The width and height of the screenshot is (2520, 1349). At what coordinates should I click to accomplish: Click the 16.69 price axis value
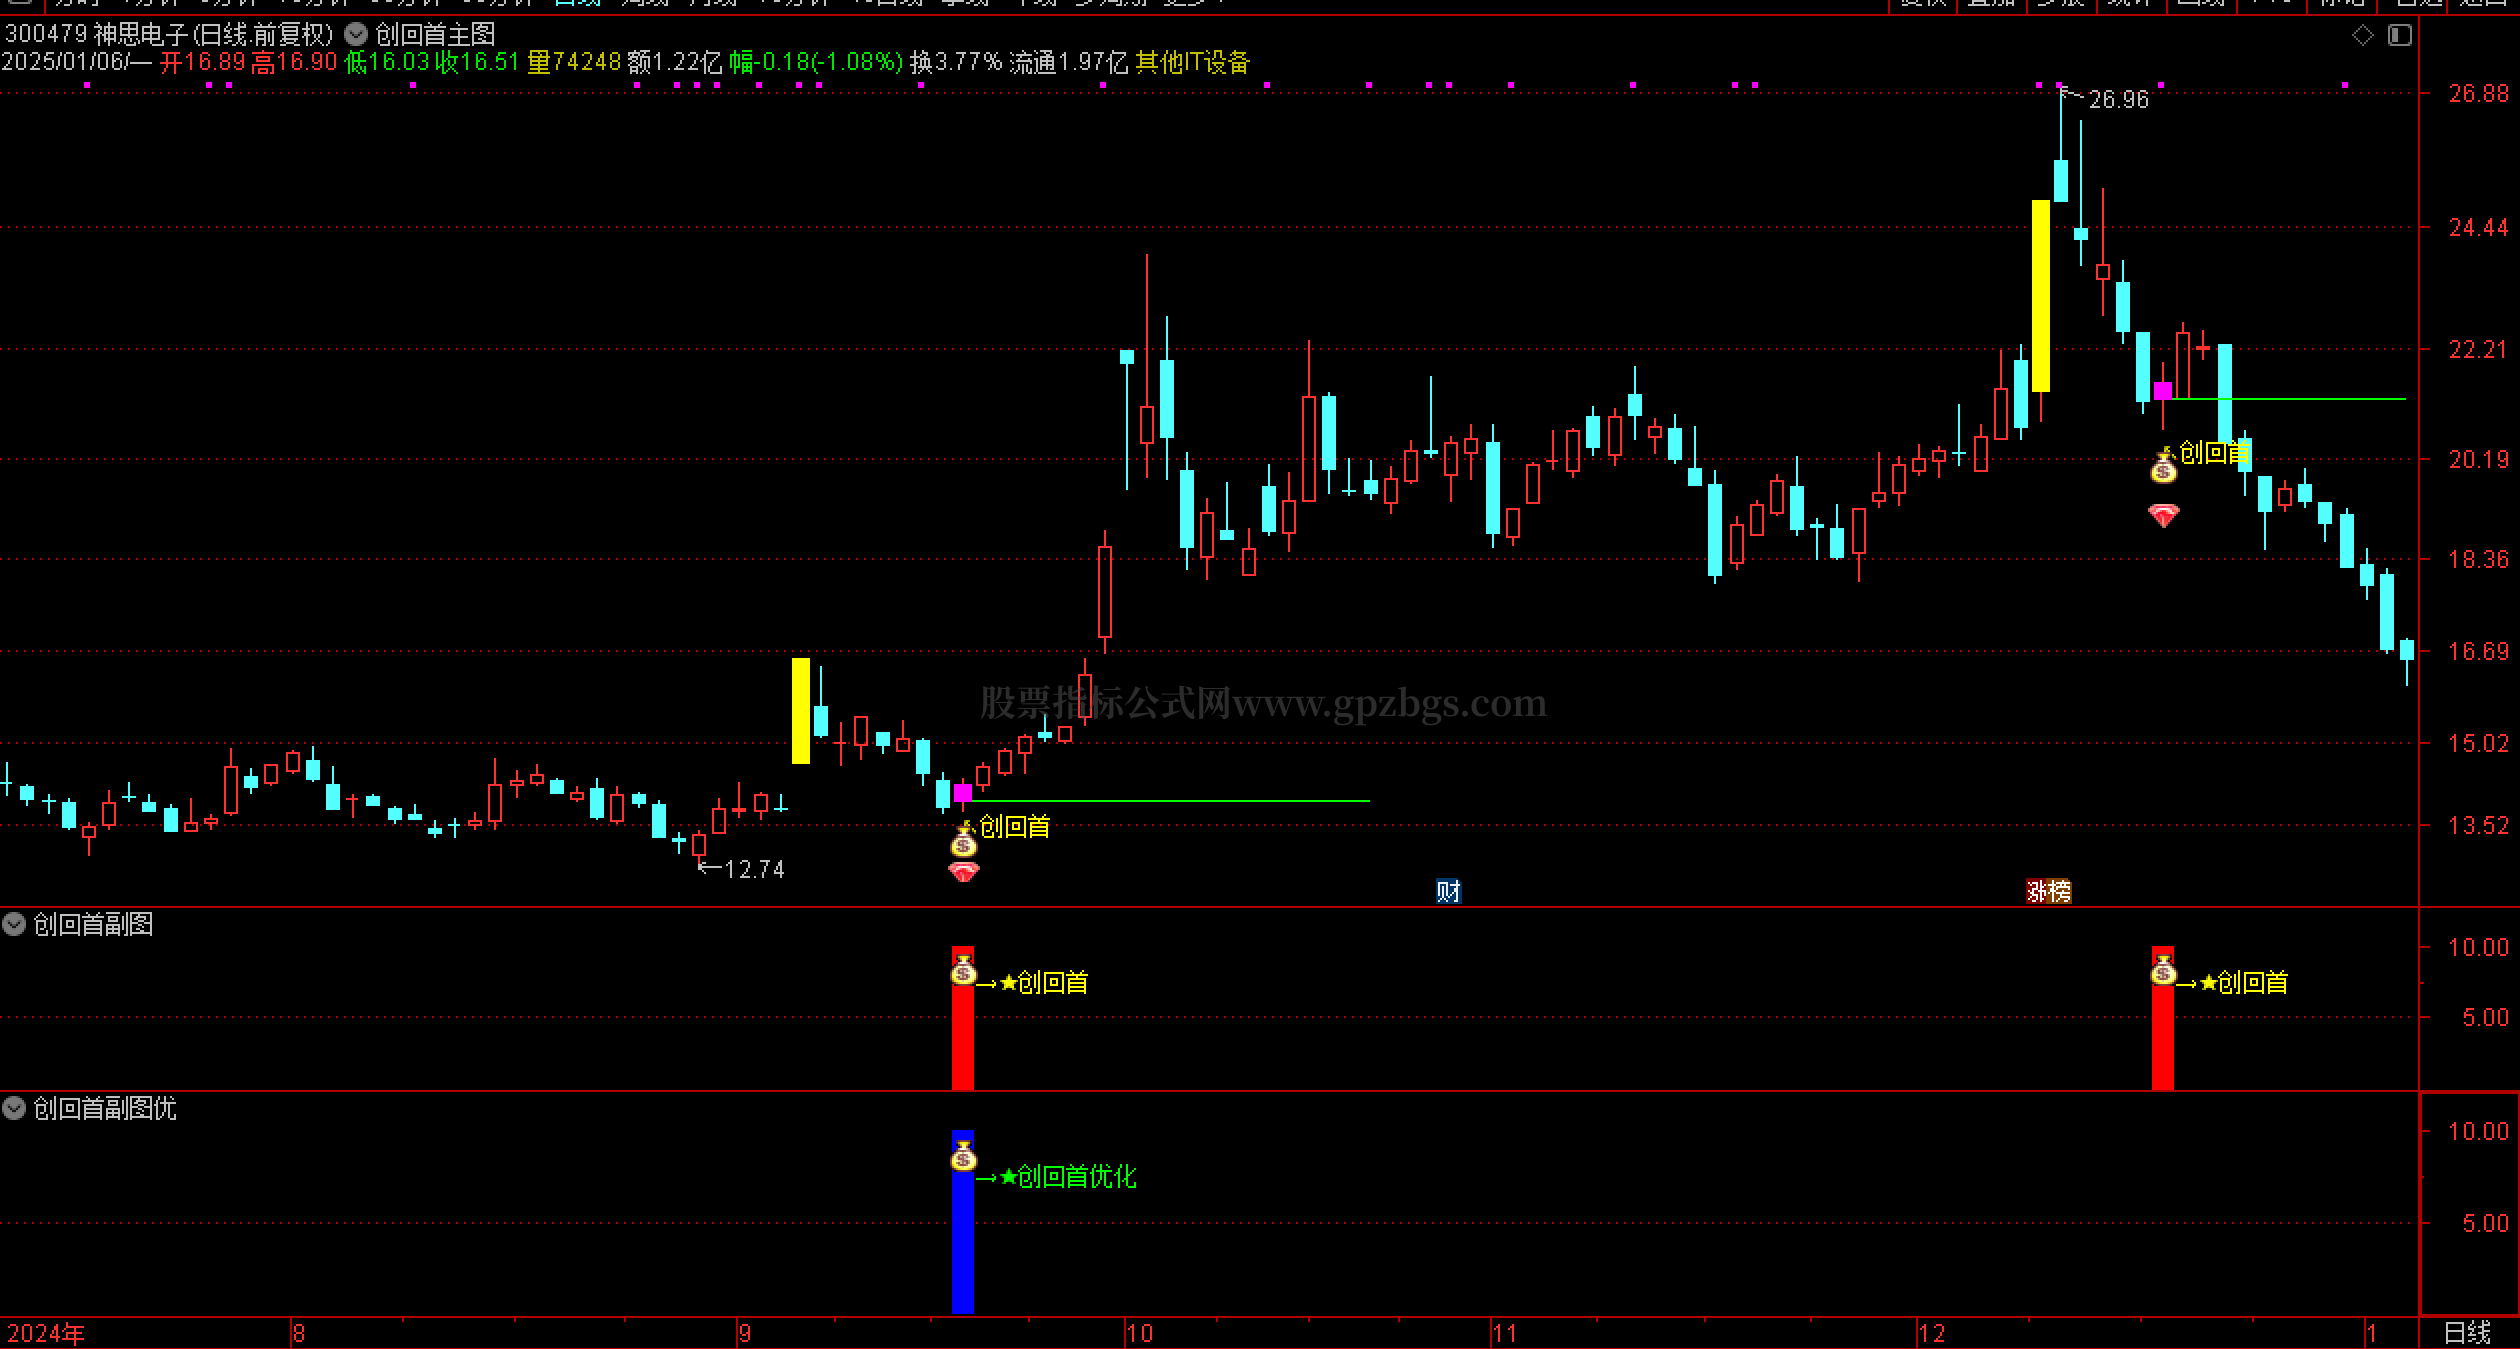[2478, 652]
